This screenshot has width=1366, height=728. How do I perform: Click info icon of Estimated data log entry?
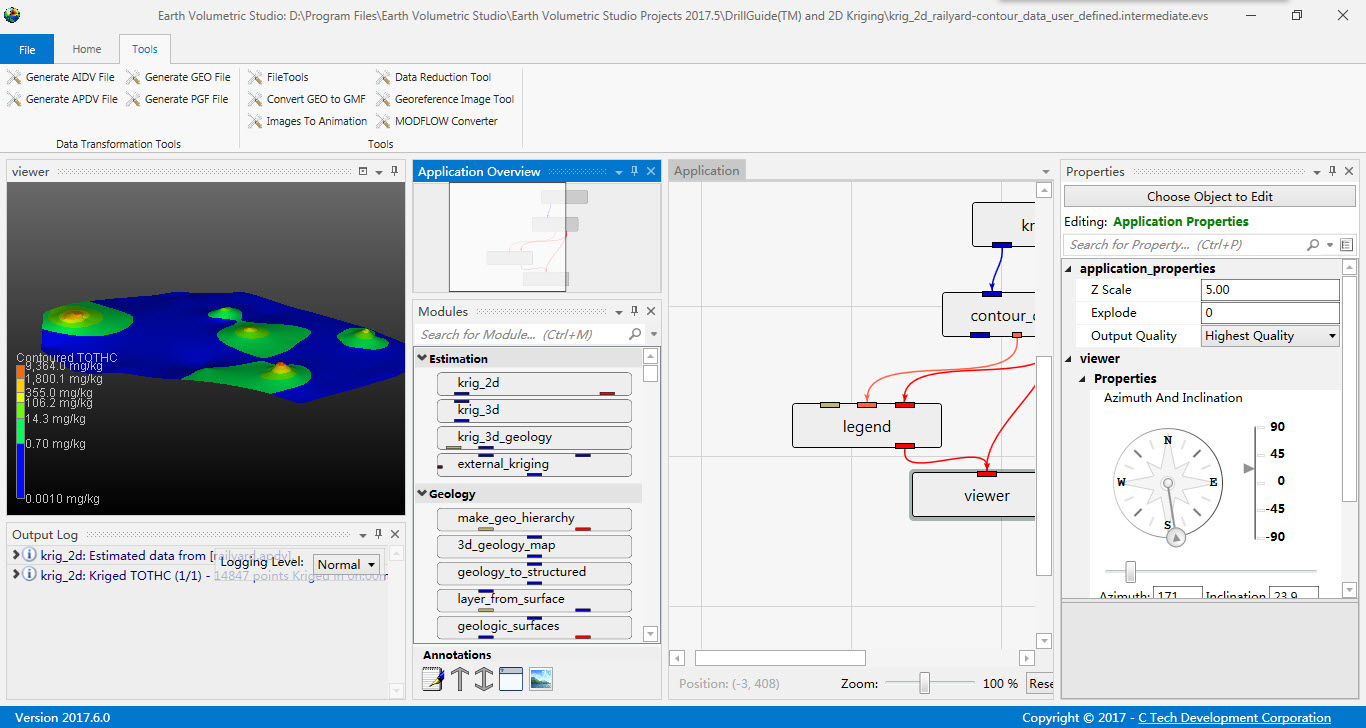pos(30,555)
